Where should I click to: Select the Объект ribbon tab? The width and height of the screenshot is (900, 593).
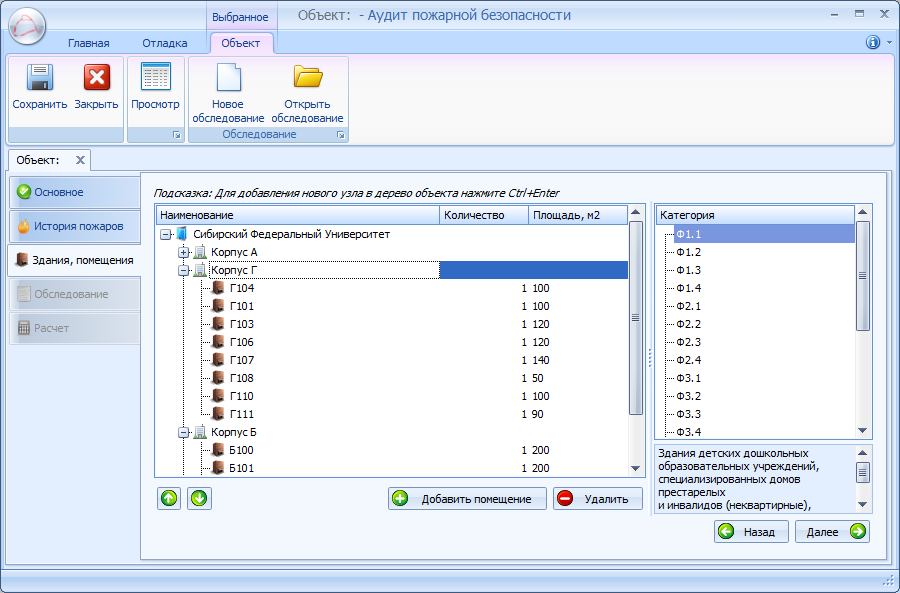(x=241, y=43)
